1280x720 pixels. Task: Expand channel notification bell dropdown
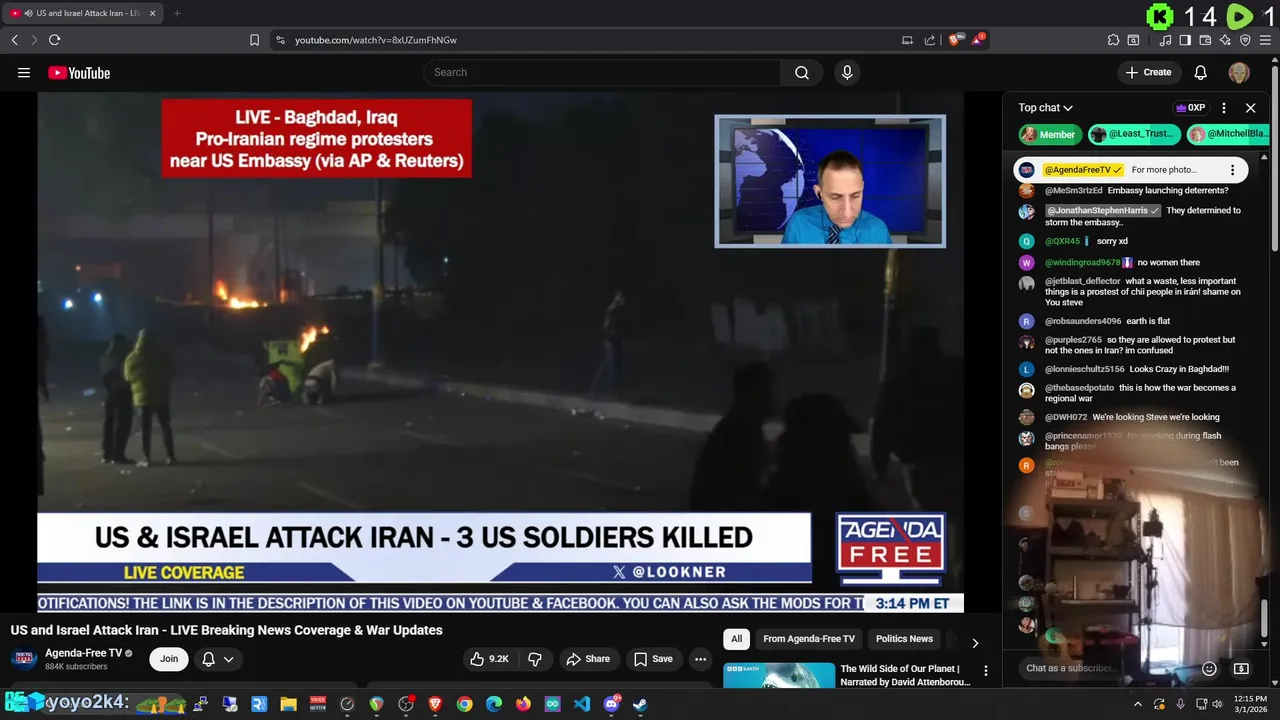pyautogui.click(x=218, y=659)
